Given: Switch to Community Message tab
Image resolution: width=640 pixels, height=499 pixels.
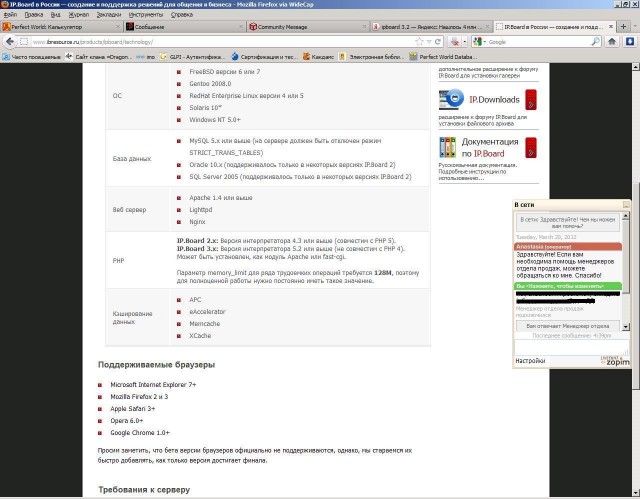Looking at the screenshot, I should 308,27.
